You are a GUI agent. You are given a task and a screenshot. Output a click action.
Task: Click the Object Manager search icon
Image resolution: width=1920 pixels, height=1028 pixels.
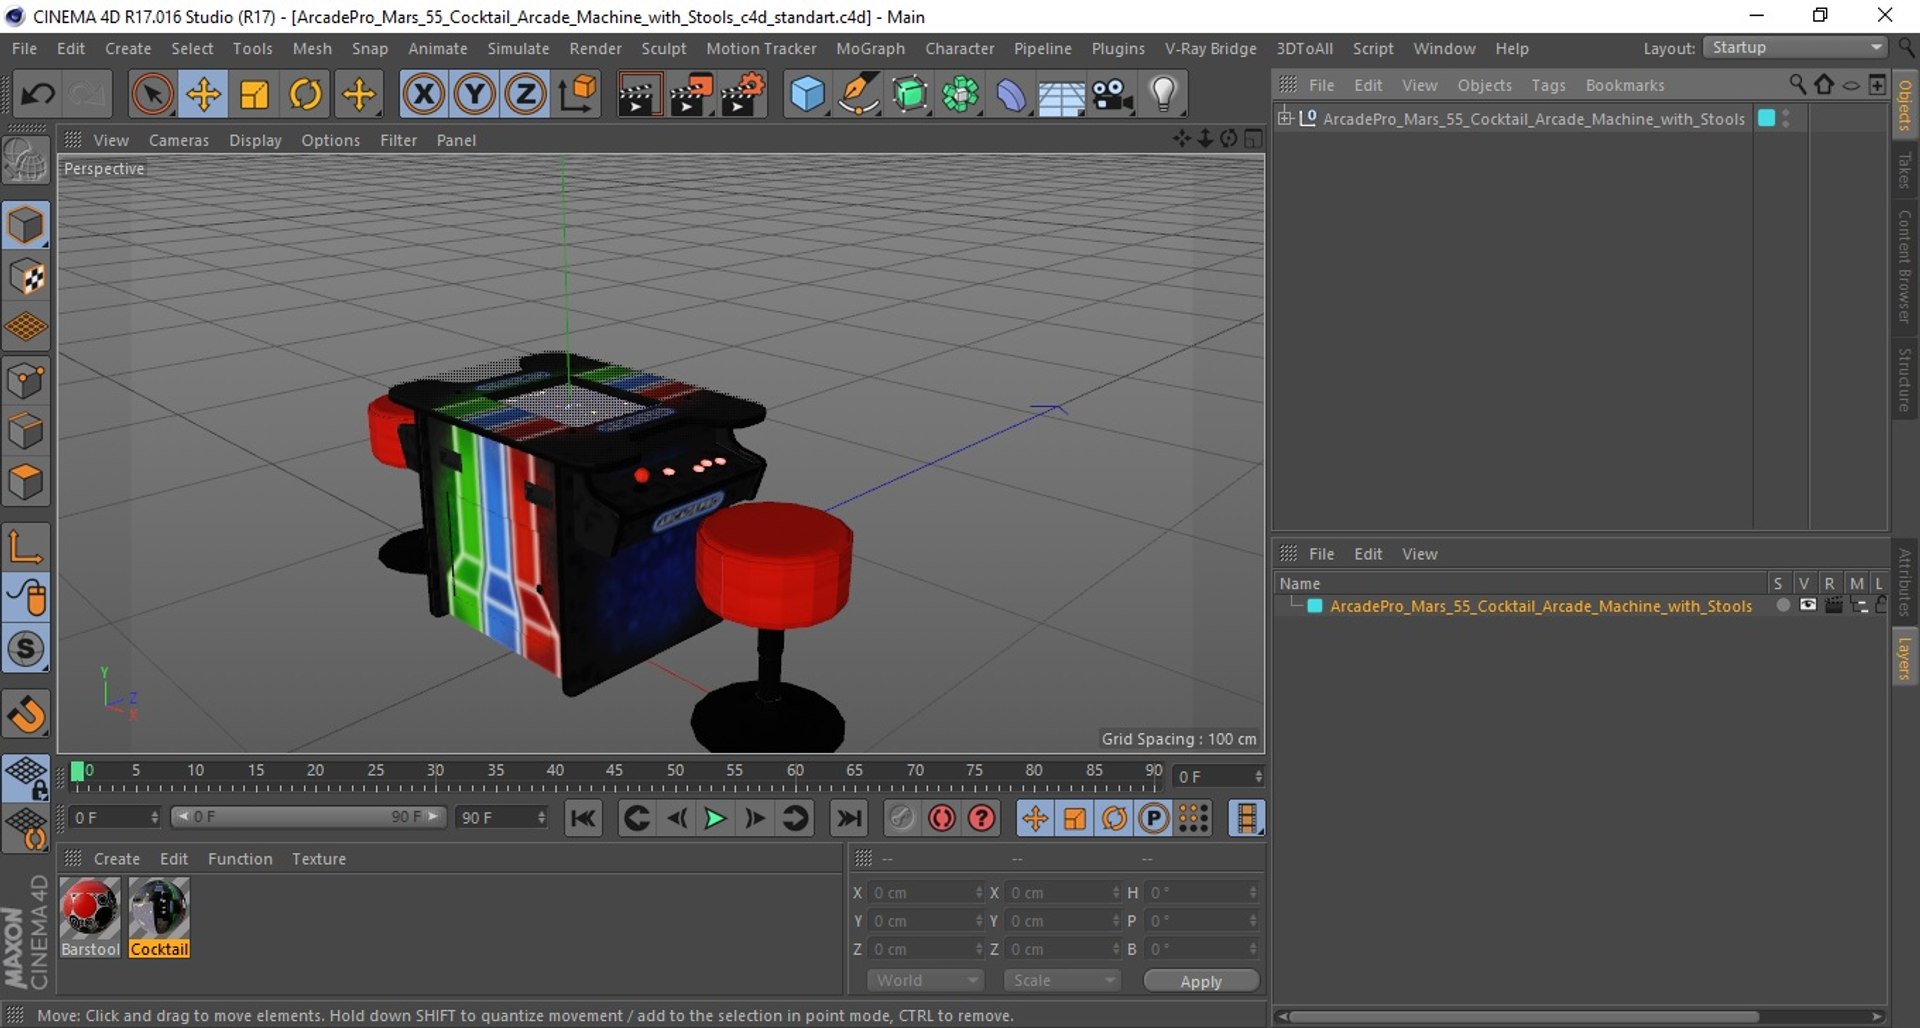[x=1797, y=85]
